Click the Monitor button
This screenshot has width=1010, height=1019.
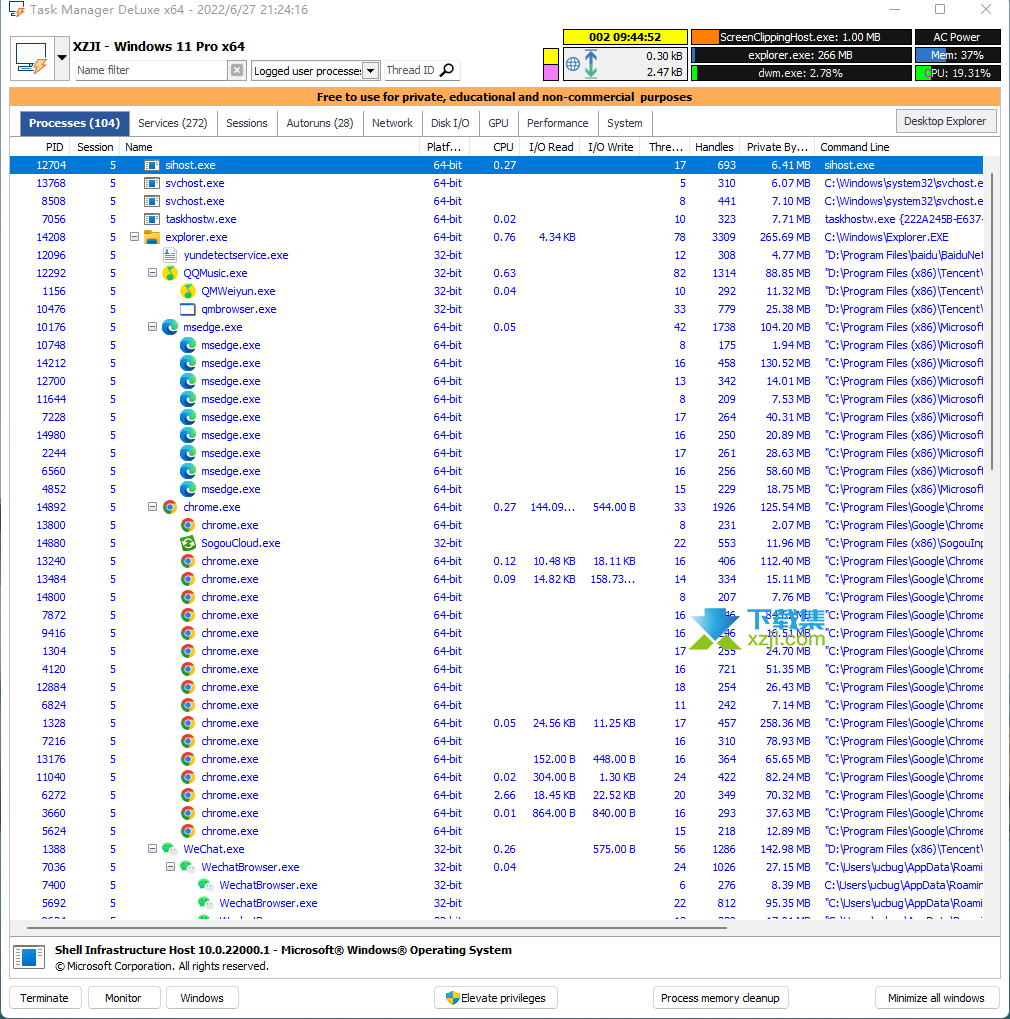pos(123,998)
